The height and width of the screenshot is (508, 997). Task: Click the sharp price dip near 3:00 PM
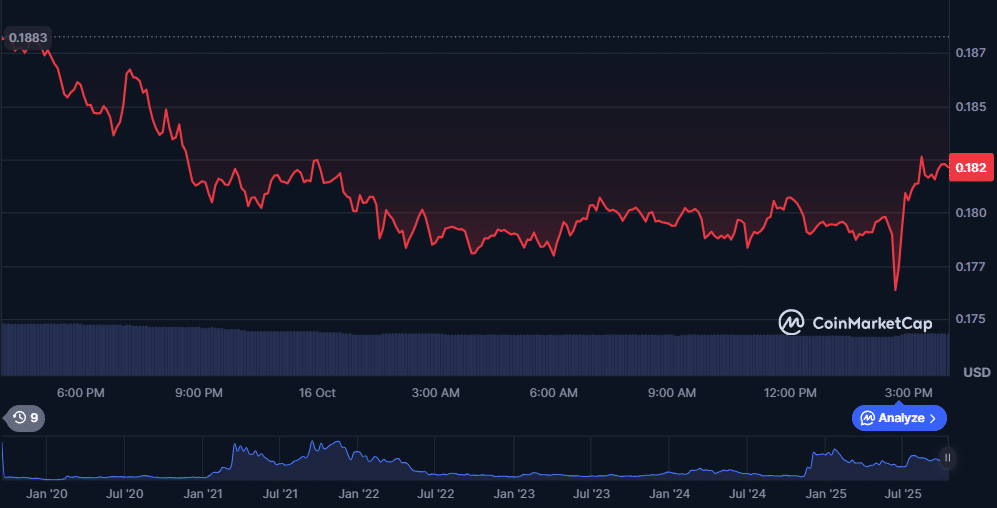tap(895, 289)
